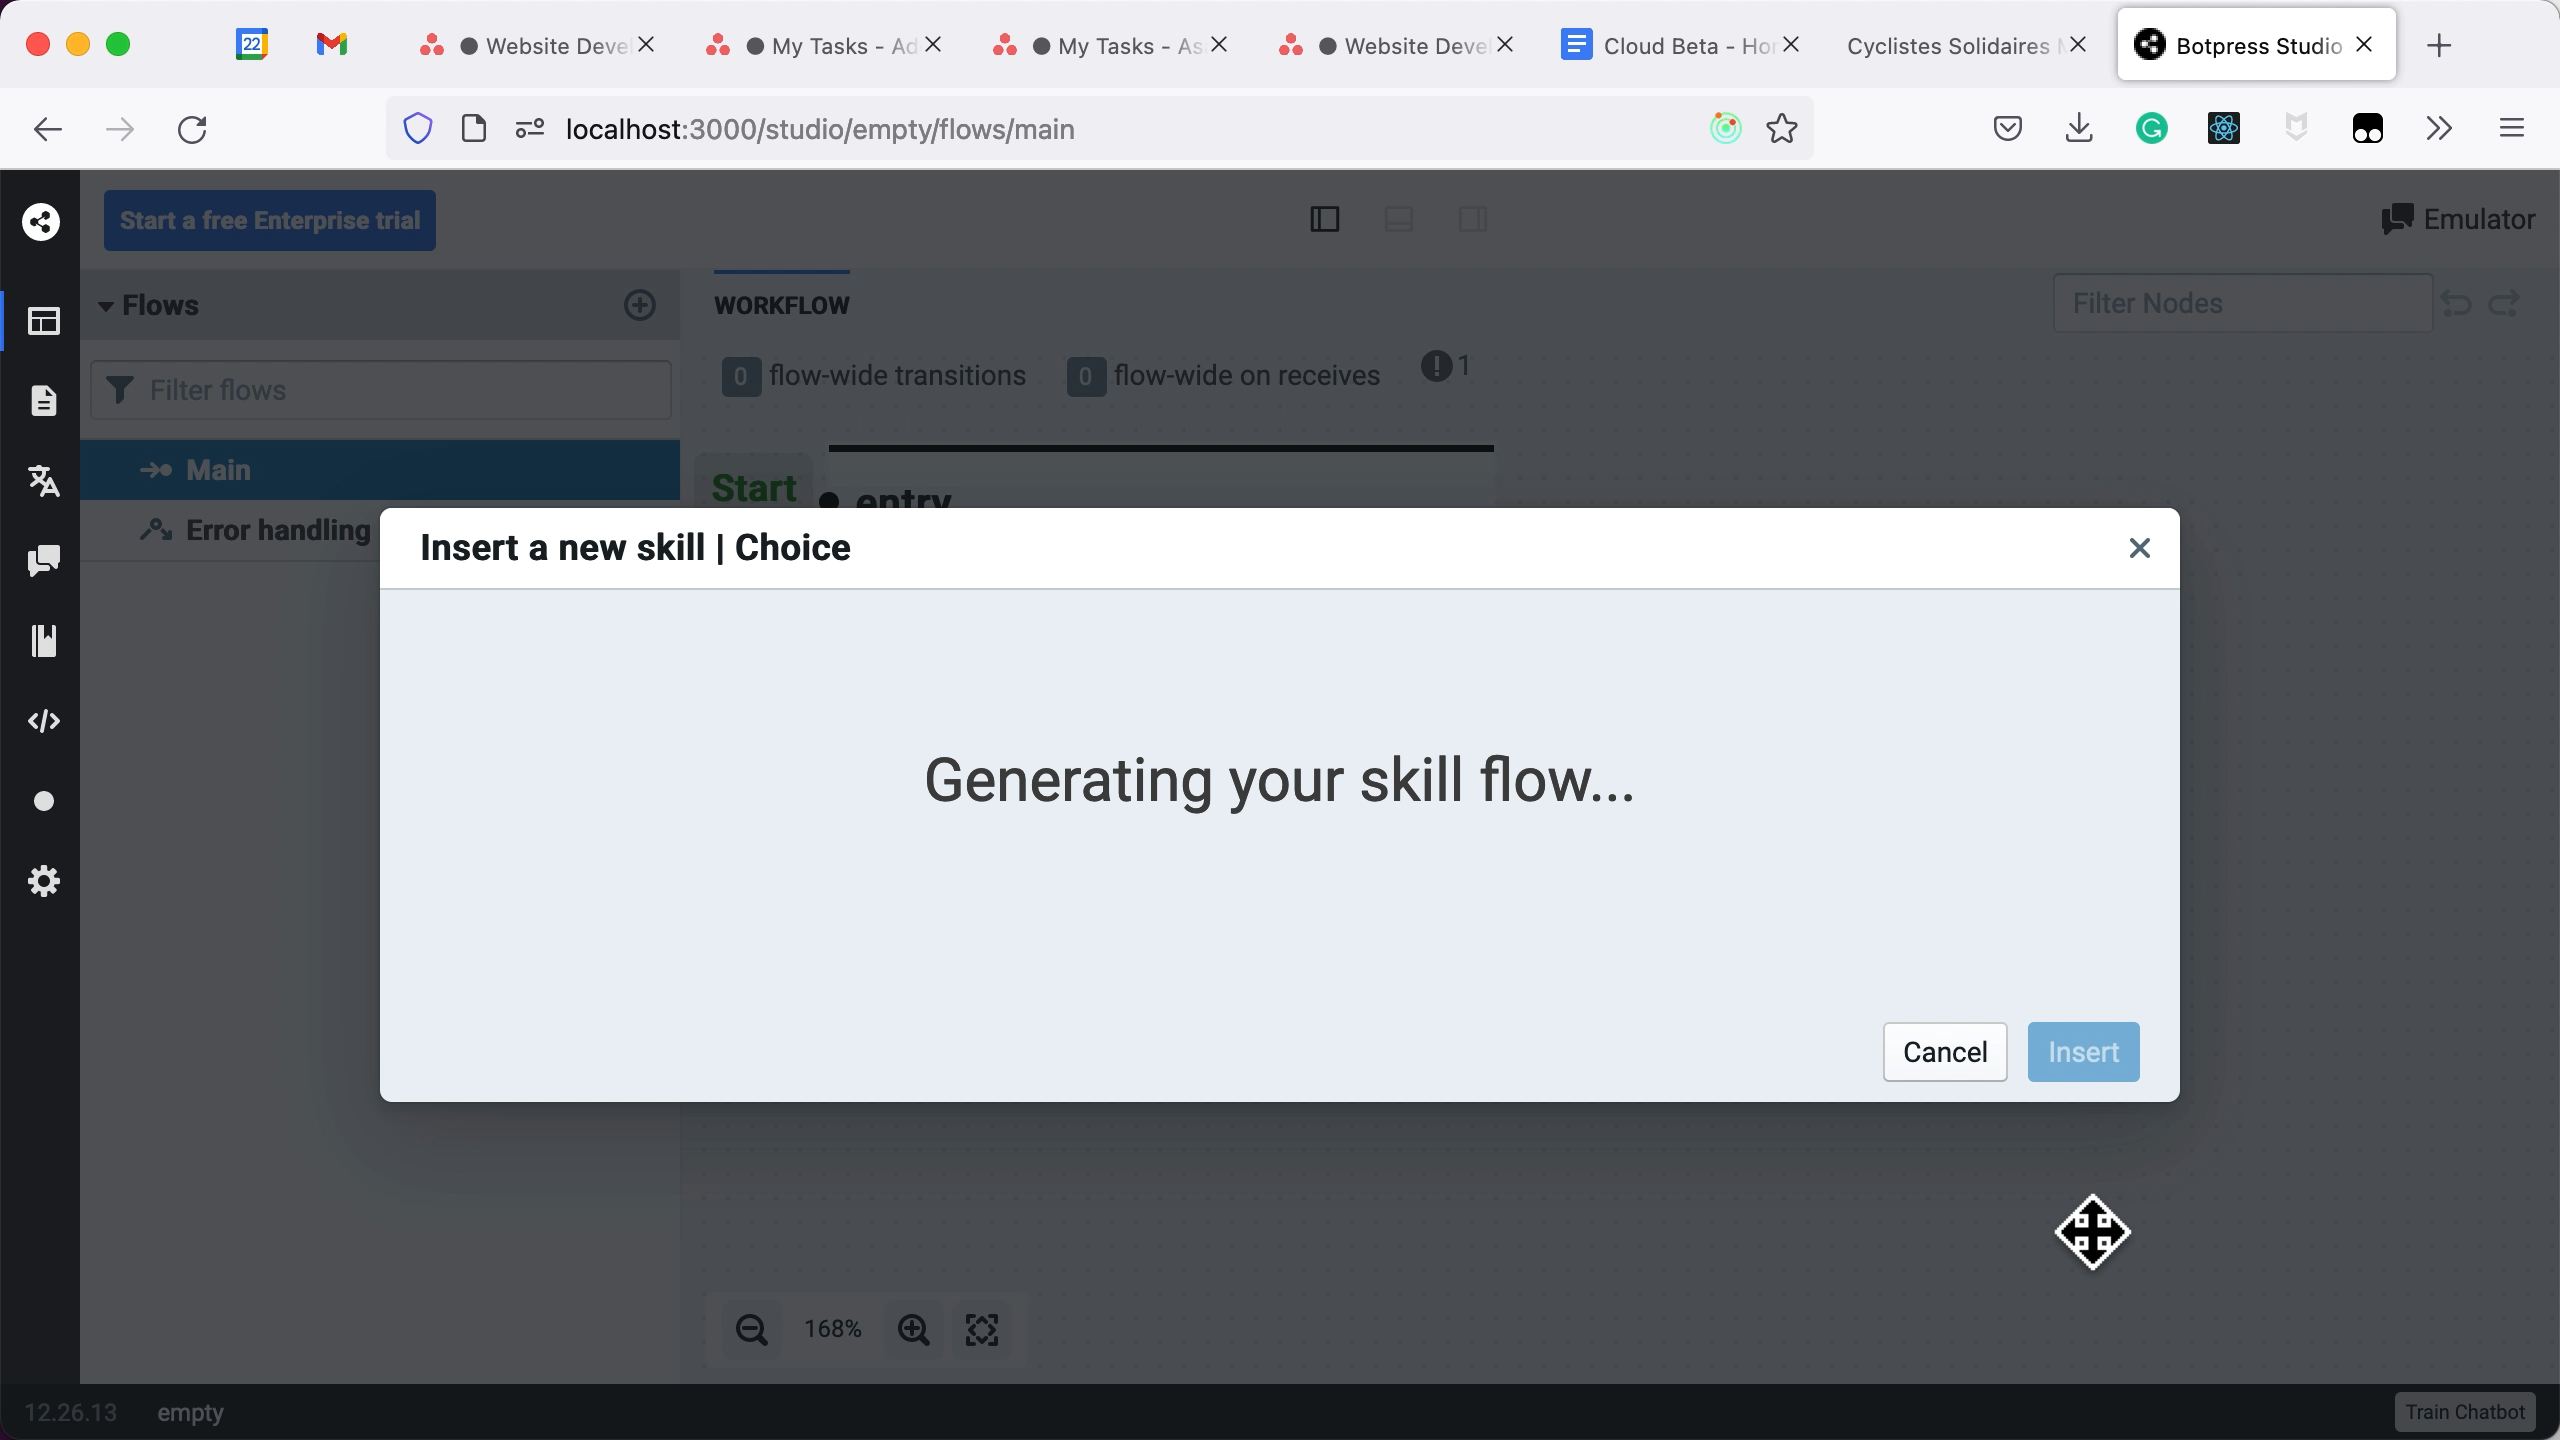This screenshot has width=2560, height=1440.
Task: Click the settings gear in sidebar
Action: [43, 881]
